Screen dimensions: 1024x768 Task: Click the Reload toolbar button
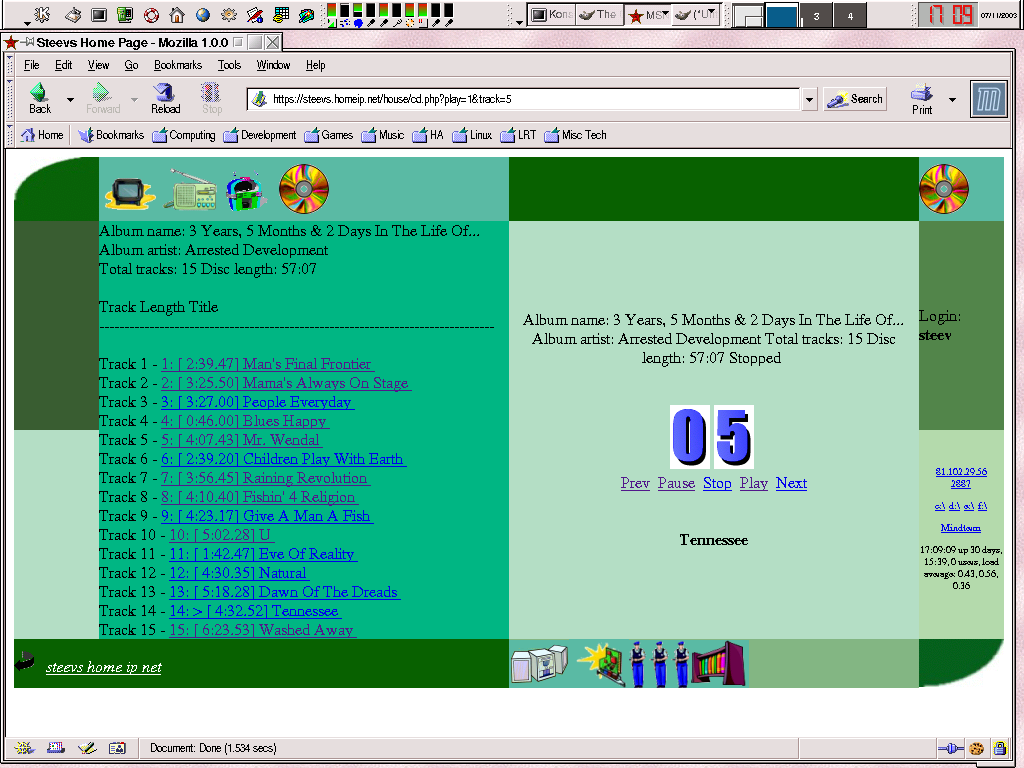pyautogui.click(x=165, y=98)
